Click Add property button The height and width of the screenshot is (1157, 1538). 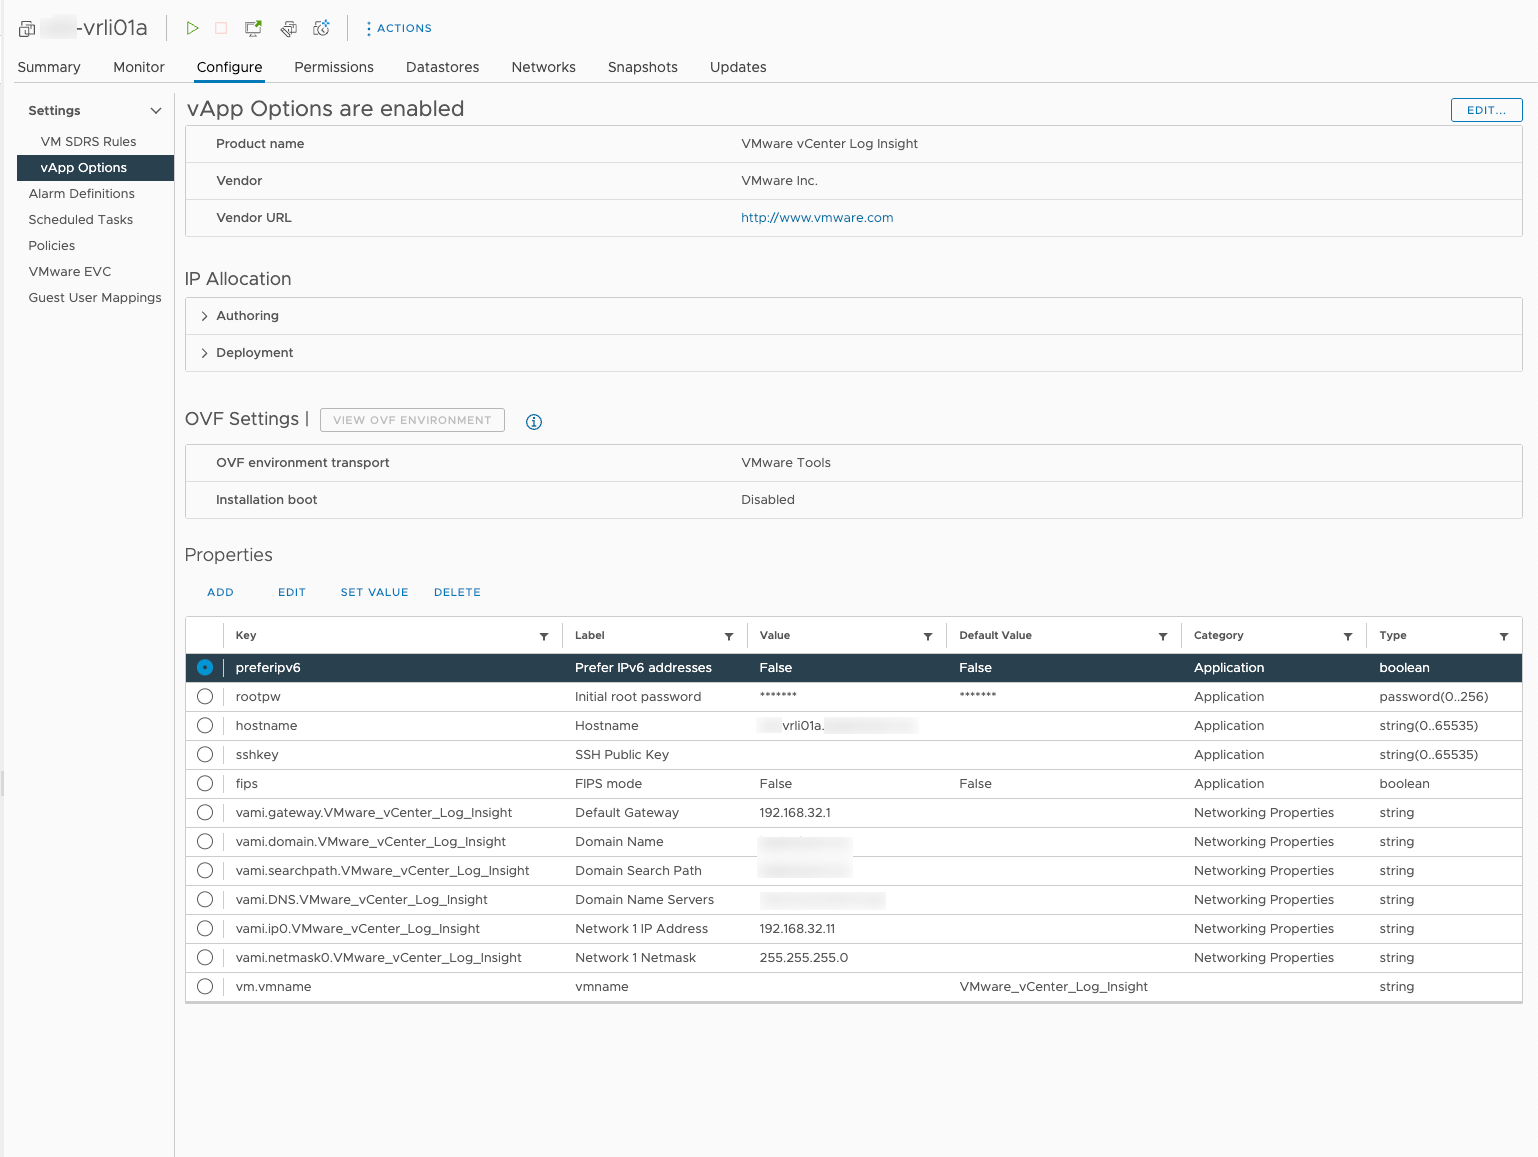pyautogui.click(x=220, y=592)
